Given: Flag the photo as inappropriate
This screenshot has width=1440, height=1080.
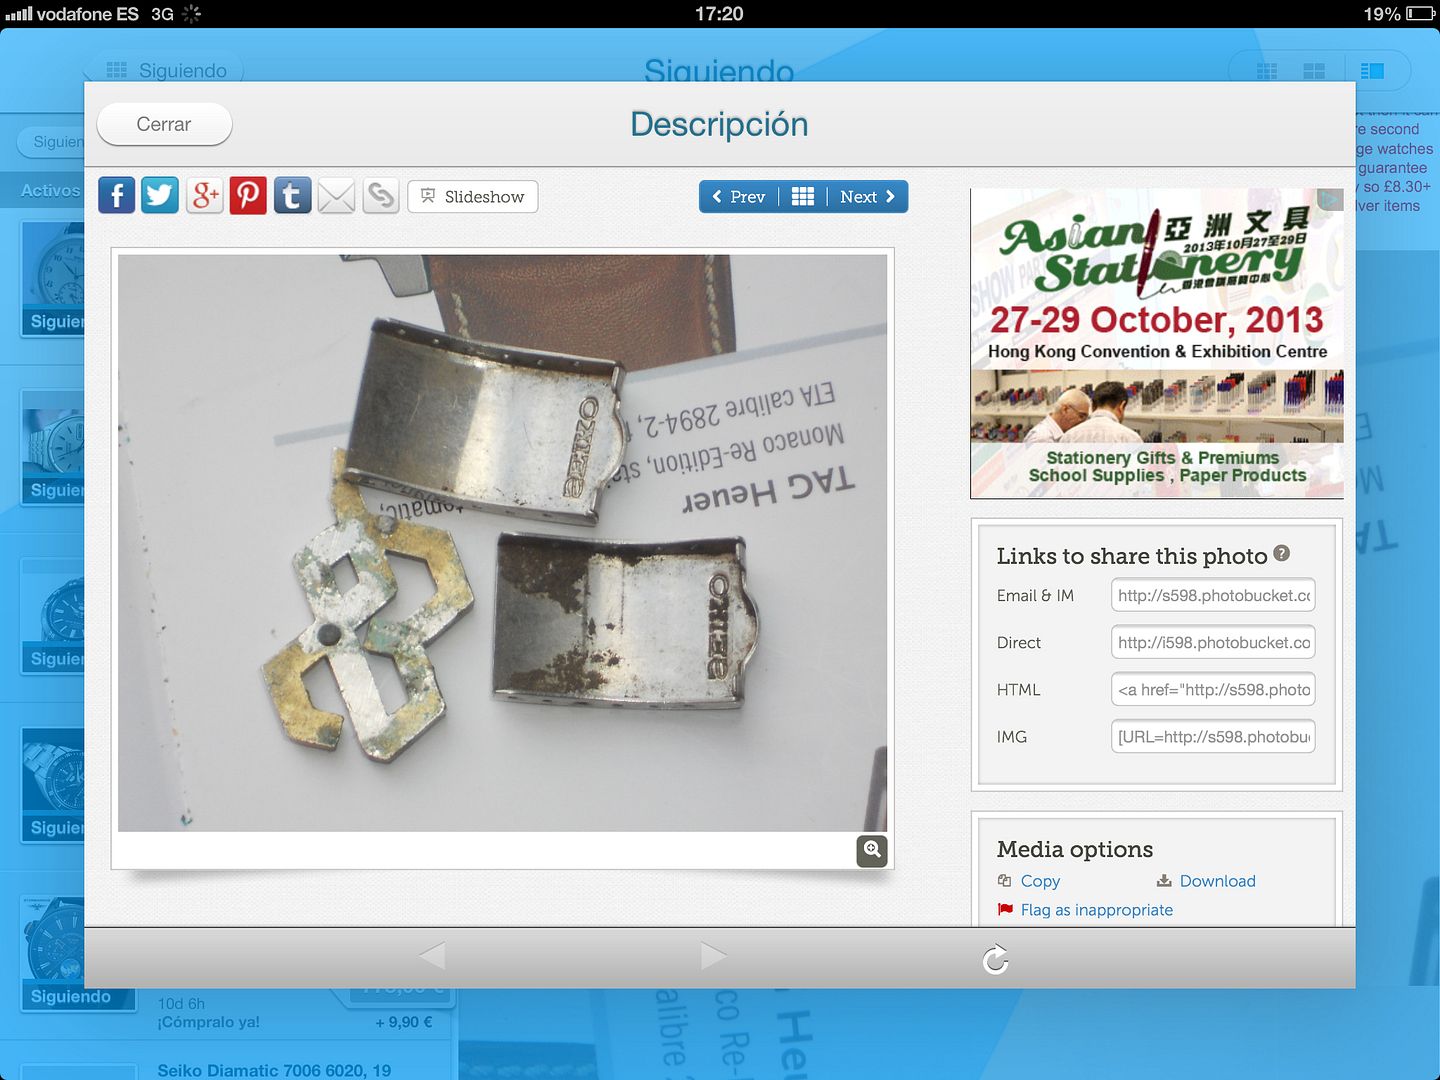Looking at the screenshot, I should click(1085, 910).
